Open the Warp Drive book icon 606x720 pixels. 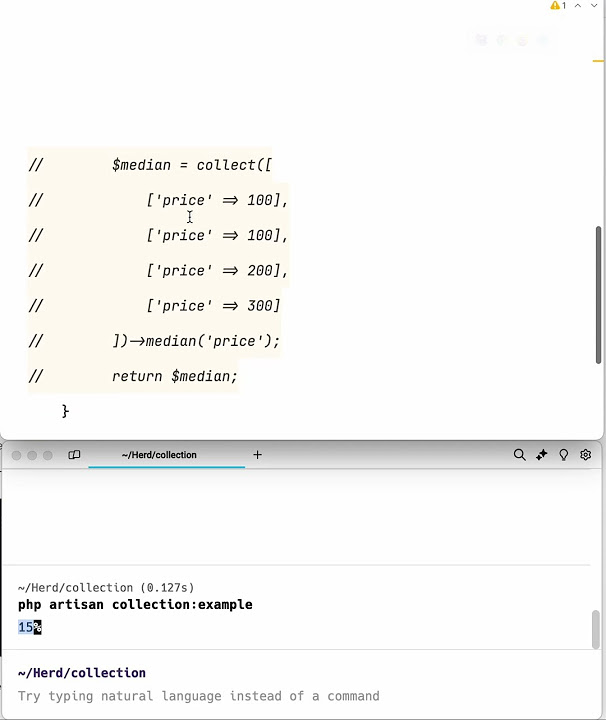74,455
